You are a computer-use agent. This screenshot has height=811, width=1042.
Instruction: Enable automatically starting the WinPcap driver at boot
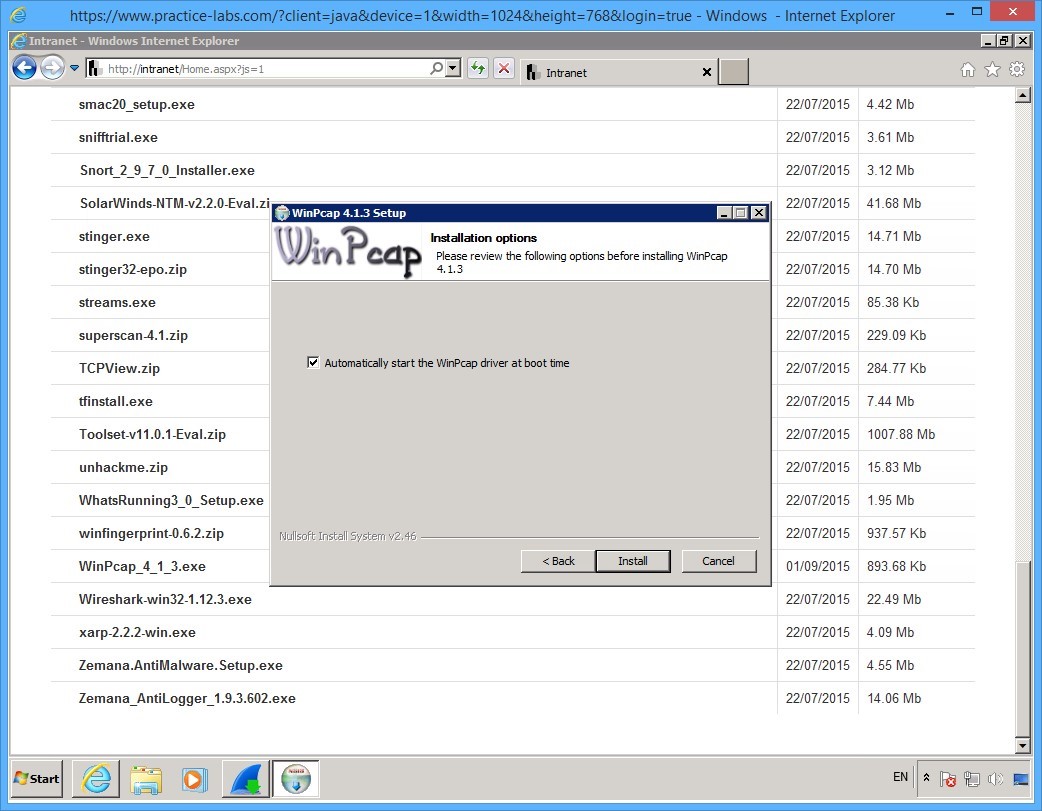pyautogui.click(x=313, y=363)
